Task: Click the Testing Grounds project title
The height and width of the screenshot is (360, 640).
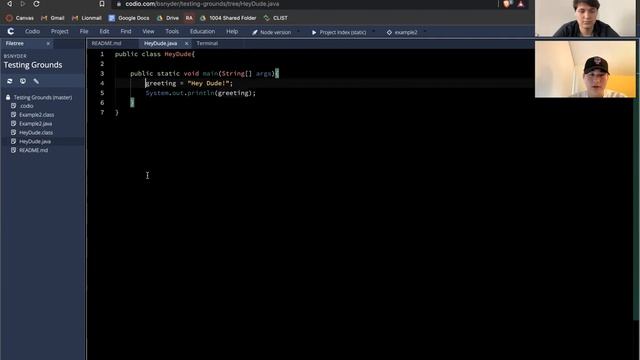Action: point(33,65)
